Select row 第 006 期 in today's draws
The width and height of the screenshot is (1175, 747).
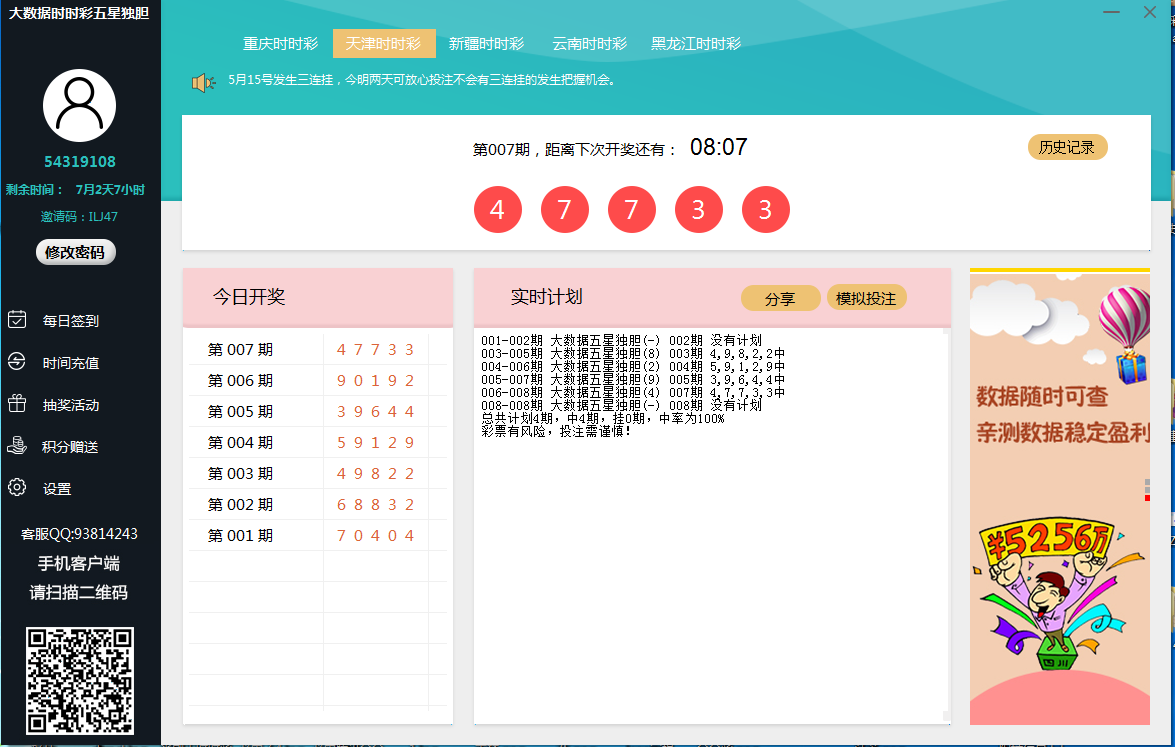coord(318,381)
